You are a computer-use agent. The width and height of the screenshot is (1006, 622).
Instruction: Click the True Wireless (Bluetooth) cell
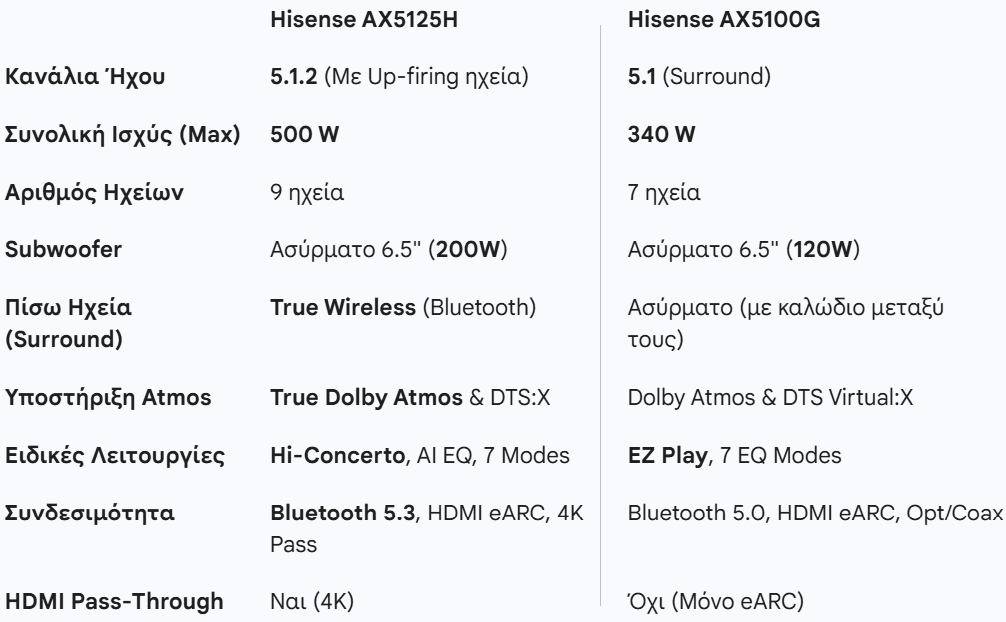[x=403, y=307]
